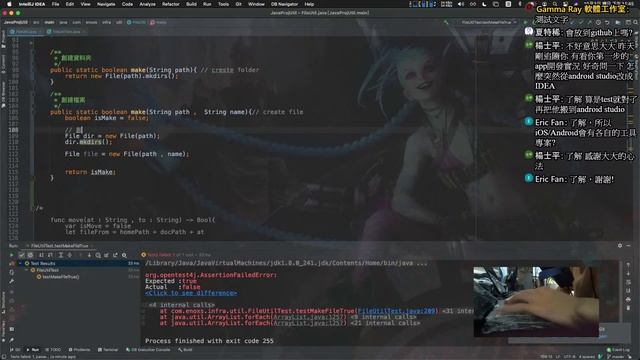
Task: Select testMakeFileTrue() in test tree
Action: 60,277
